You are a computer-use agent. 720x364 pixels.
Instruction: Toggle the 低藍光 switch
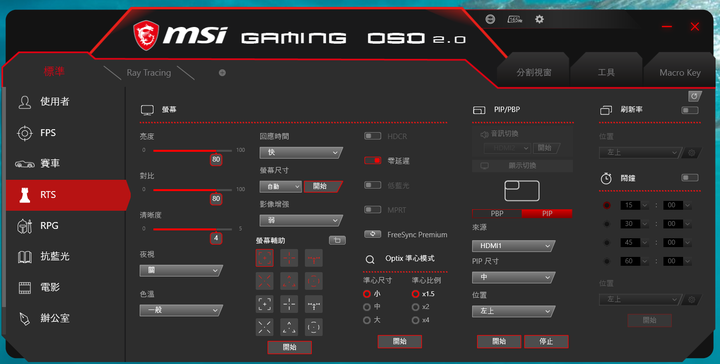372,185
